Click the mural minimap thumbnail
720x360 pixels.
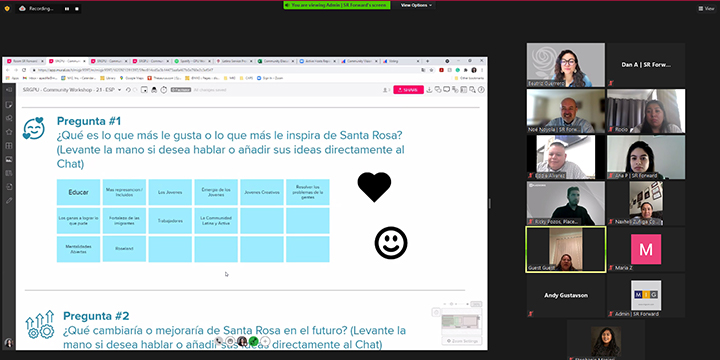coord(461,321)
